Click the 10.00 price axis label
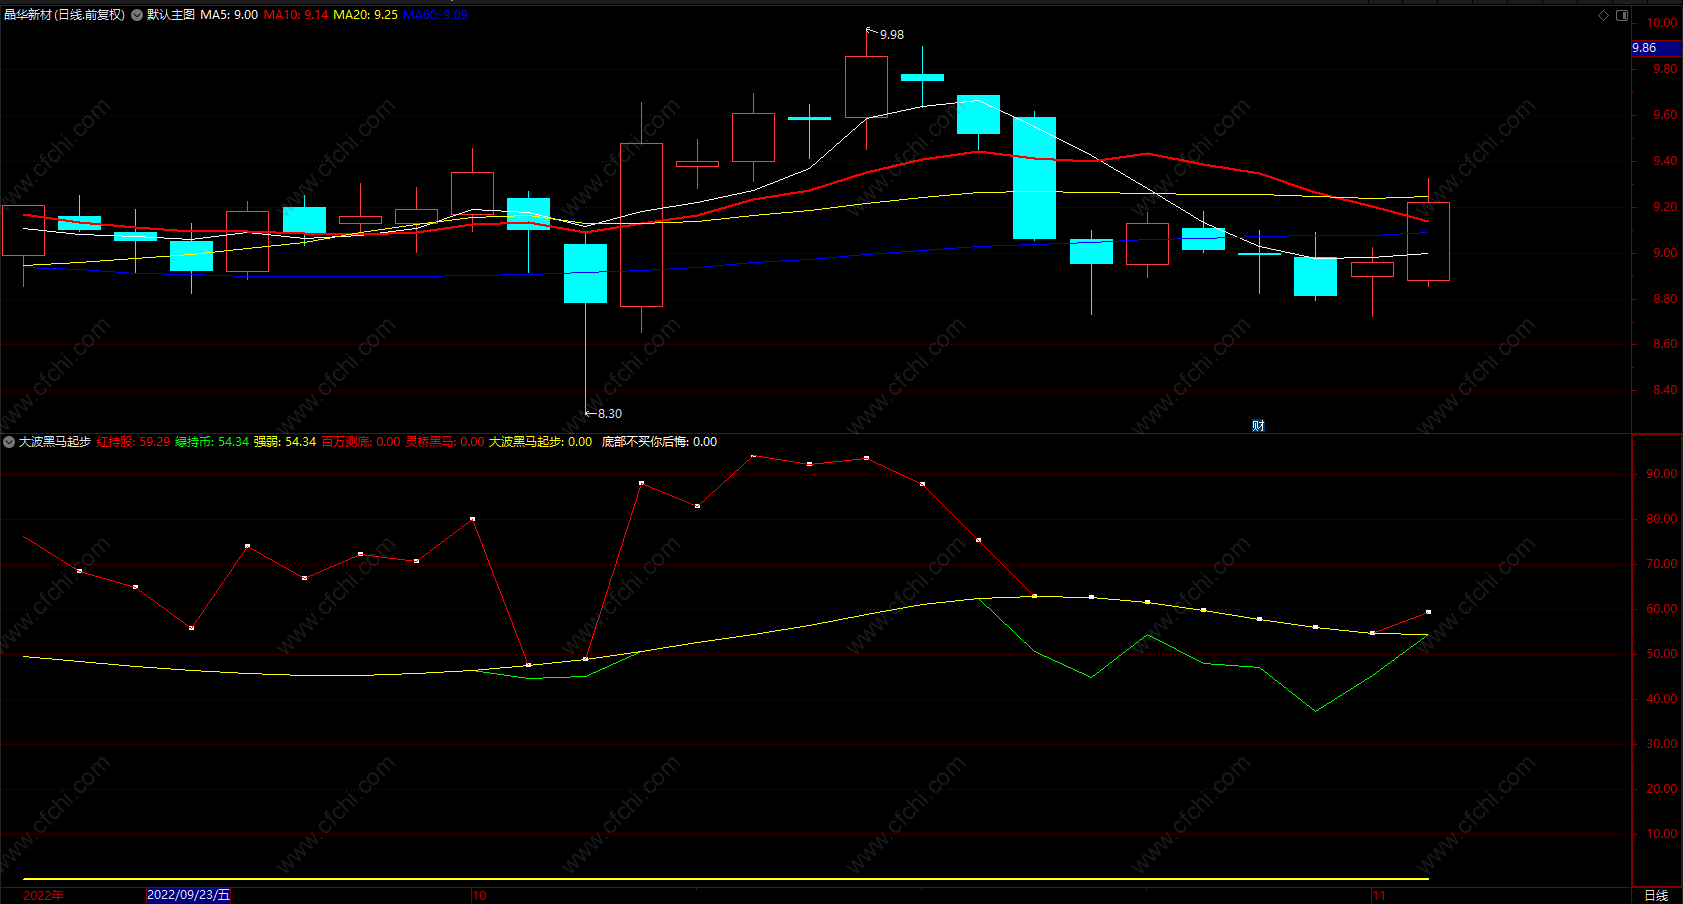 pyautogui.click(x=1662, y=23)
